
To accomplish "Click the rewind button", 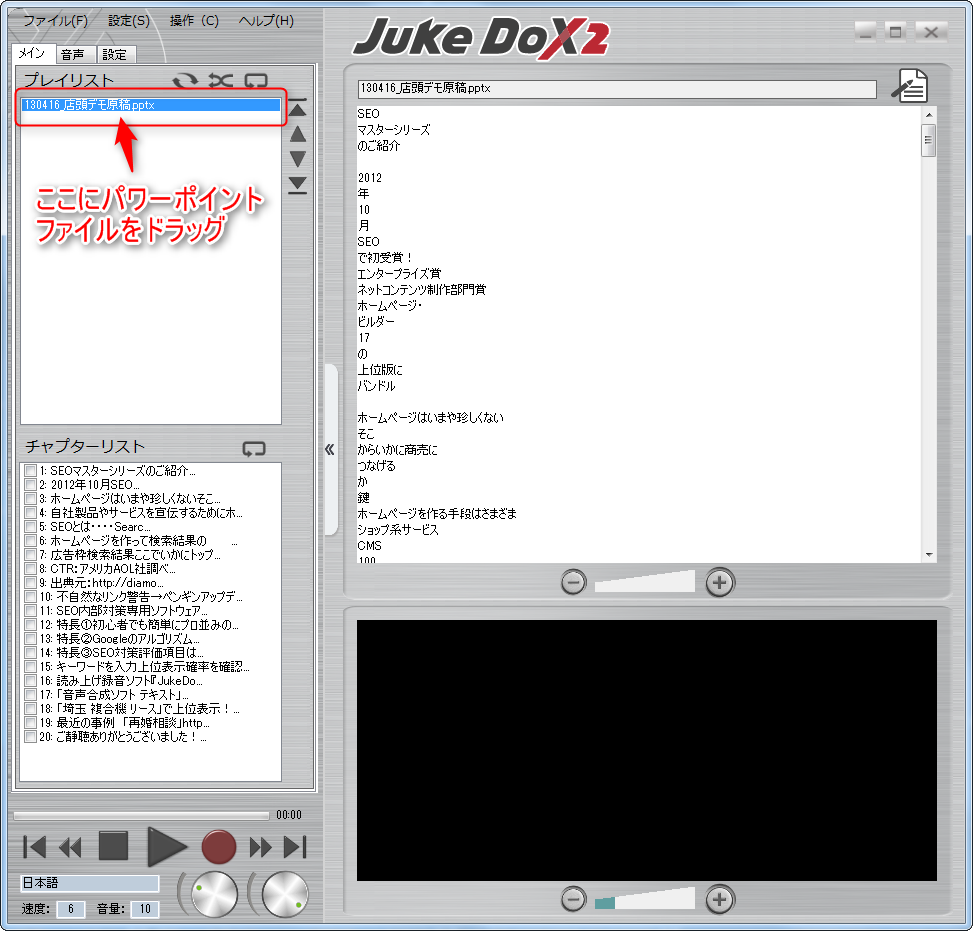I will 70,847.
